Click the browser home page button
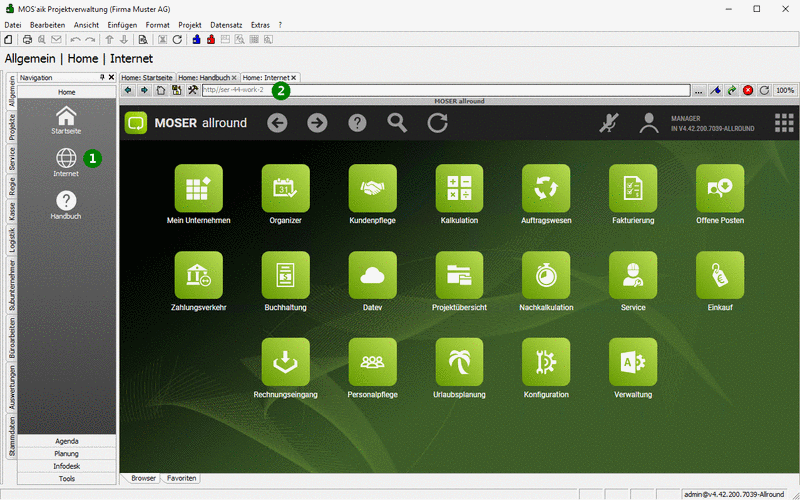This screenshot has height=500, width=800. (160, 90)
